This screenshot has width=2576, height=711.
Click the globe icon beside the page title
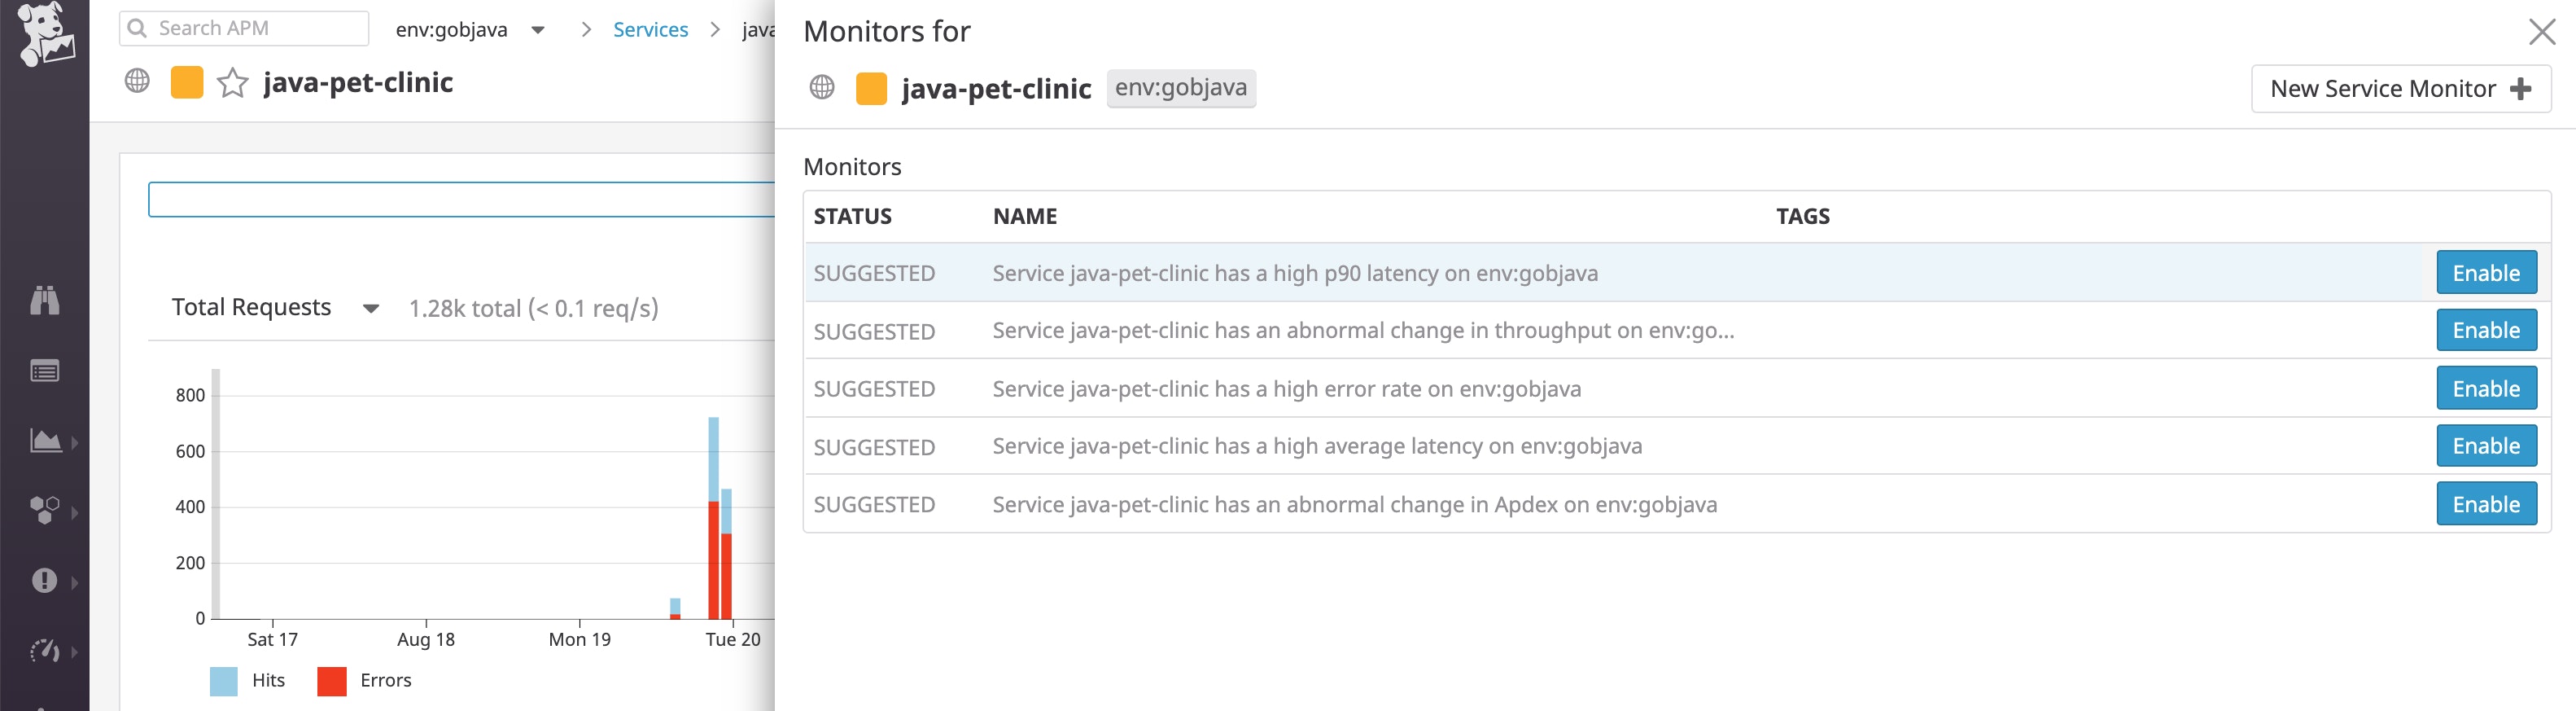point(137,82)
